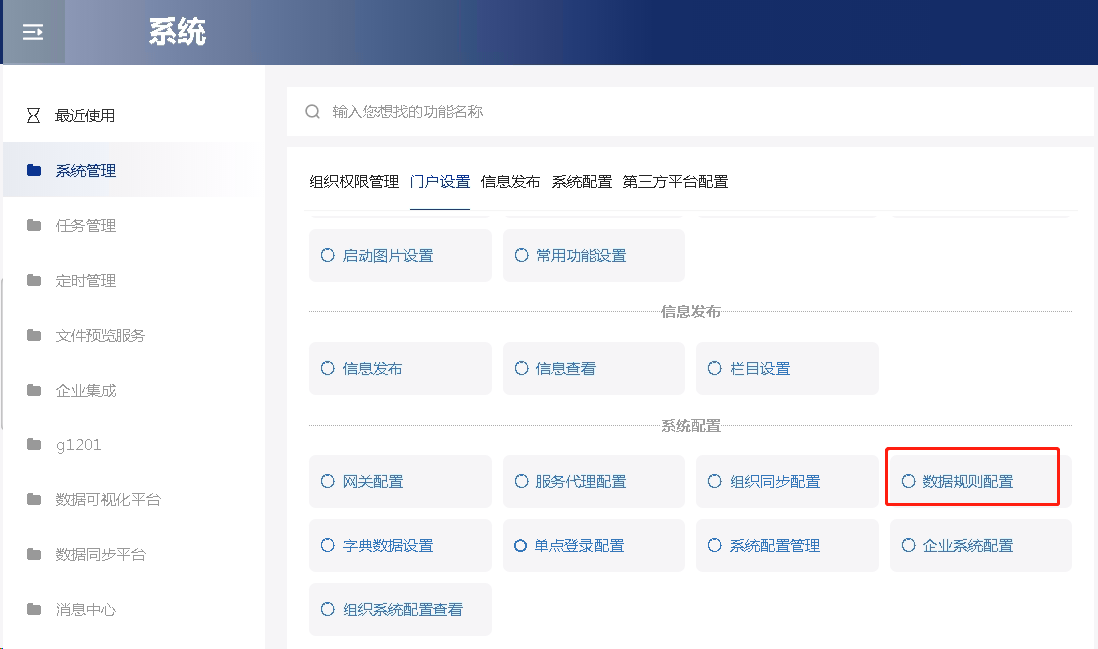The image size is (1098, 649).
Task: Open 服务代理配置 function card
Action: (x=594, y=481)
